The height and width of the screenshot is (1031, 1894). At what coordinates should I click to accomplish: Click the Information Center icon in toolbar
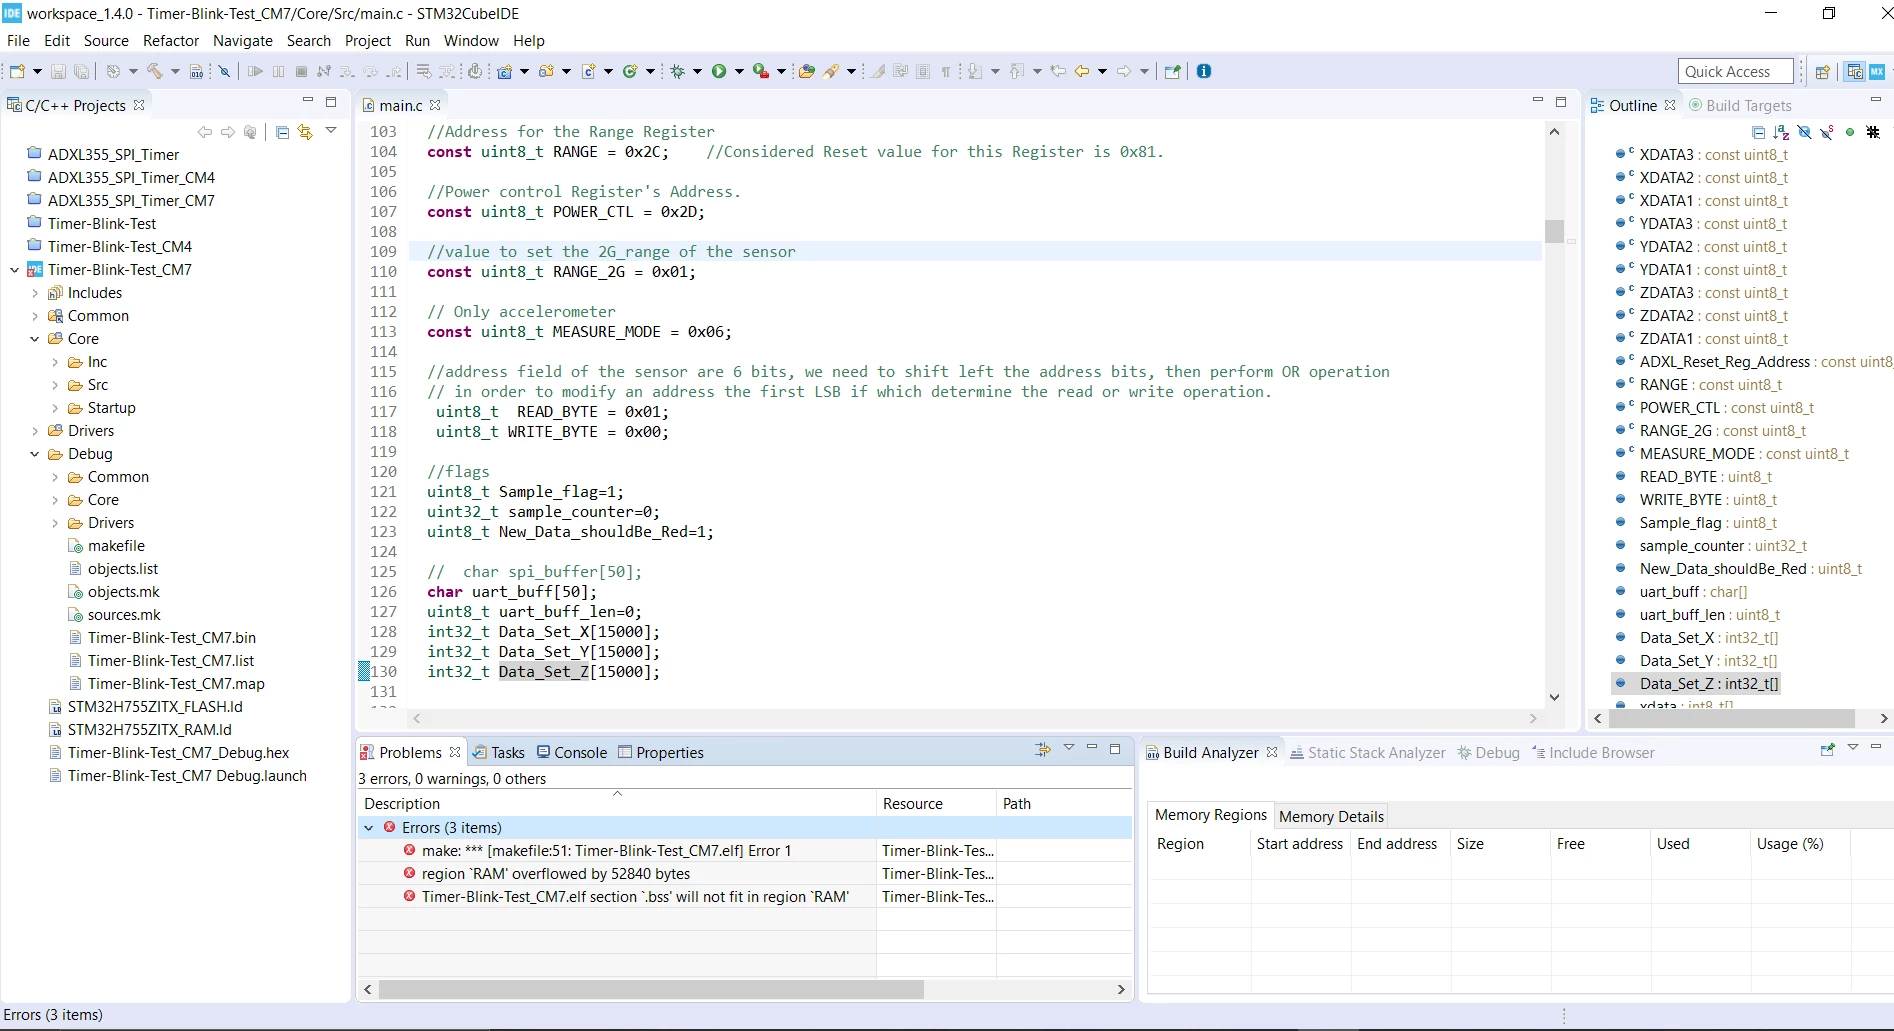pos(1204,71)
